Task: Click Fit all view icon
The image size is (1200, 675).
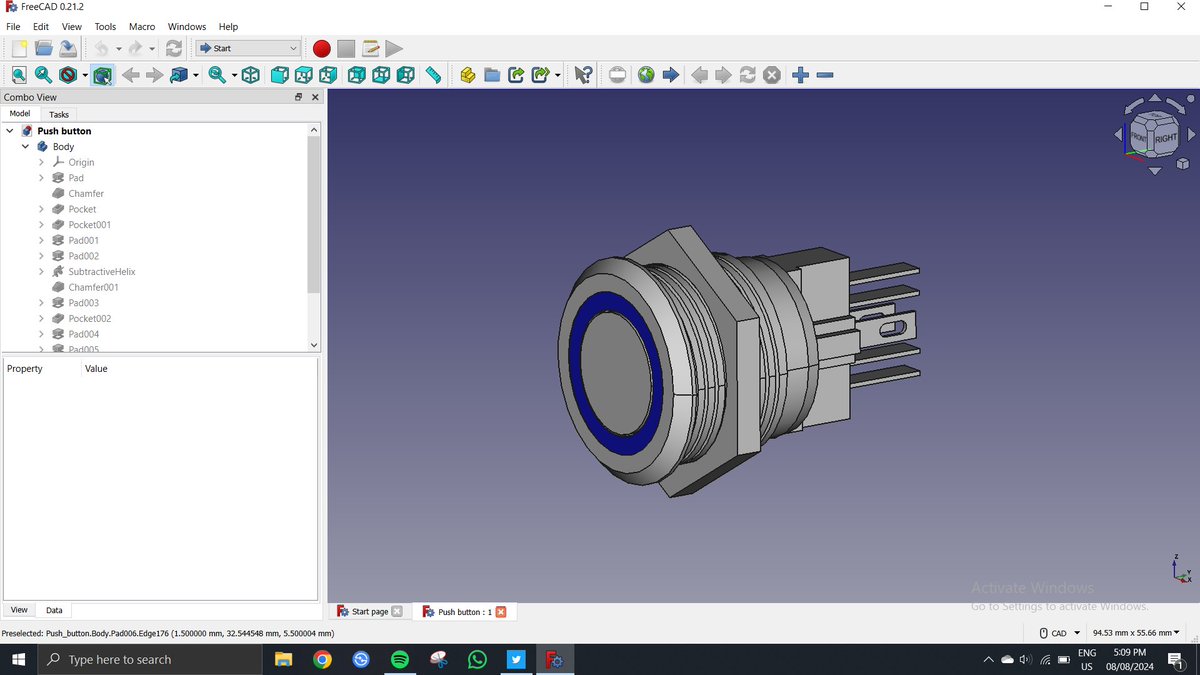Action: 19,75
